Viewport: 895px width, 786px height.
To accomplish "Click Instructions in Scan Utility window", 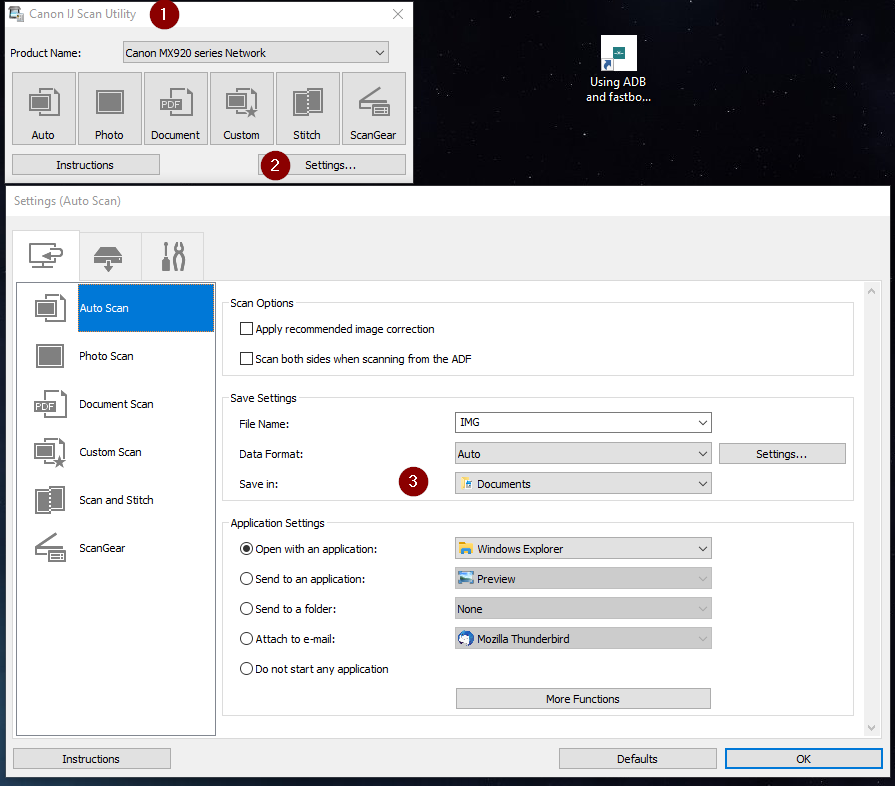I will [86, 165].
